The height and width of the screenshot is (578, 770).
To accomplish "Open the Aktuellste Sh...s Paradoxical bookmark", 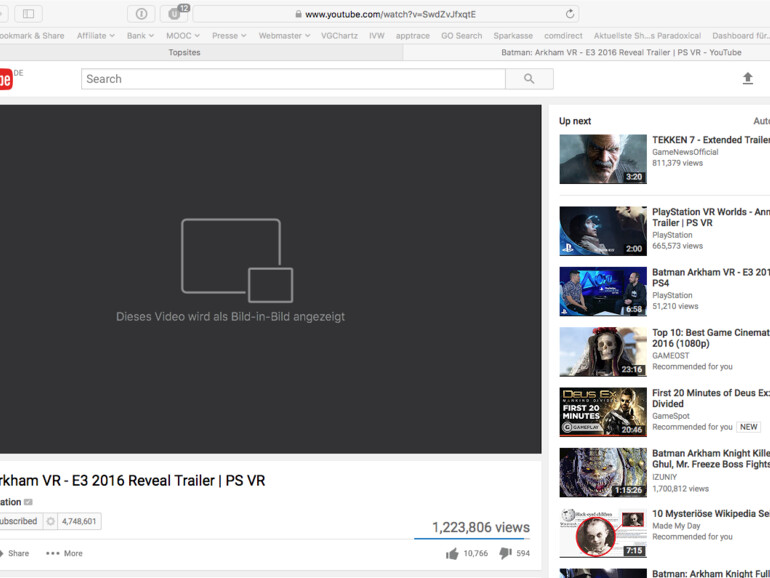I will (x=647, y=36).
